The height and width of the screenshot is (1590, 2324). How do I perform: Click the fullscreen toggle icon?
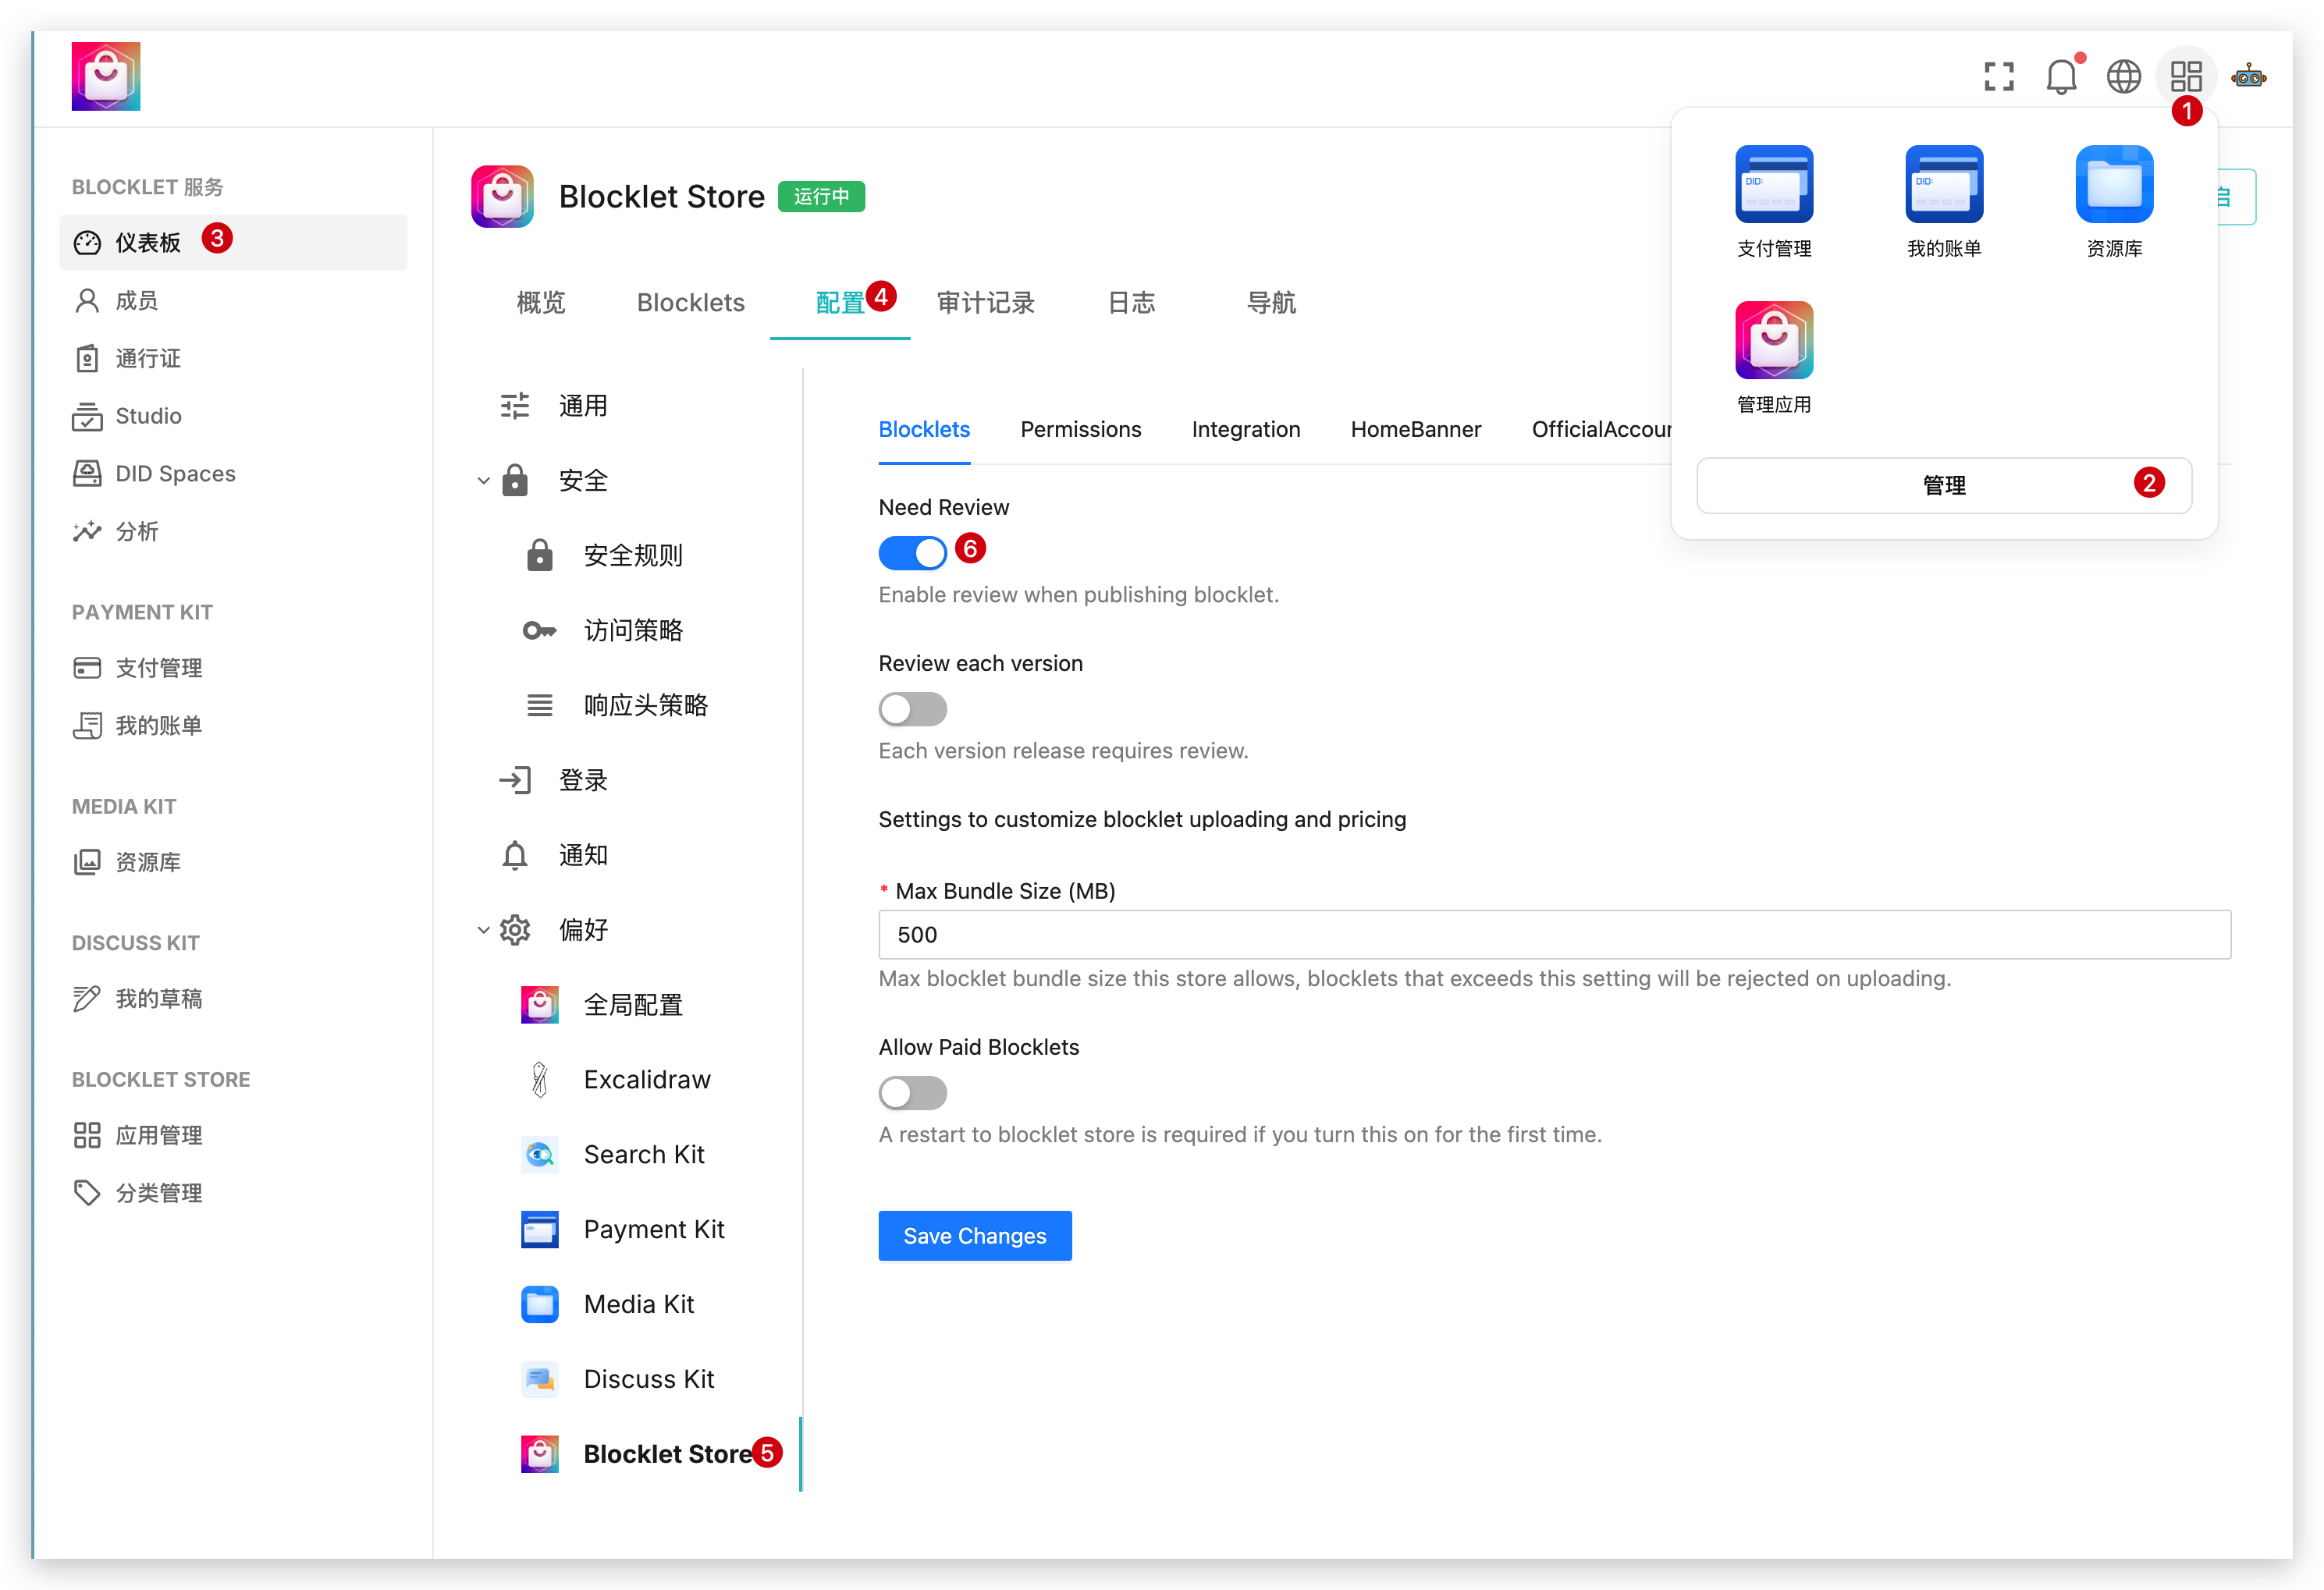(1998, 77)
